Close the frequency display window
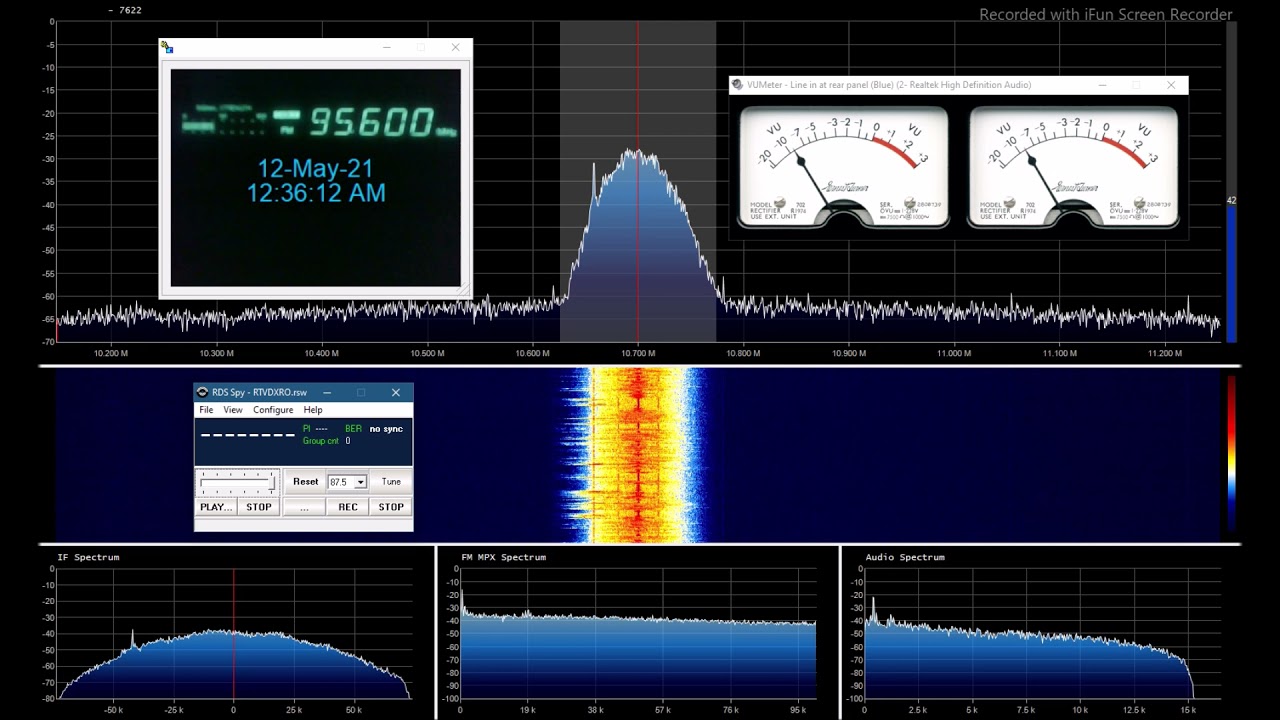The height and width of the screenshot is (720, 1280). [x=456, y=47]
